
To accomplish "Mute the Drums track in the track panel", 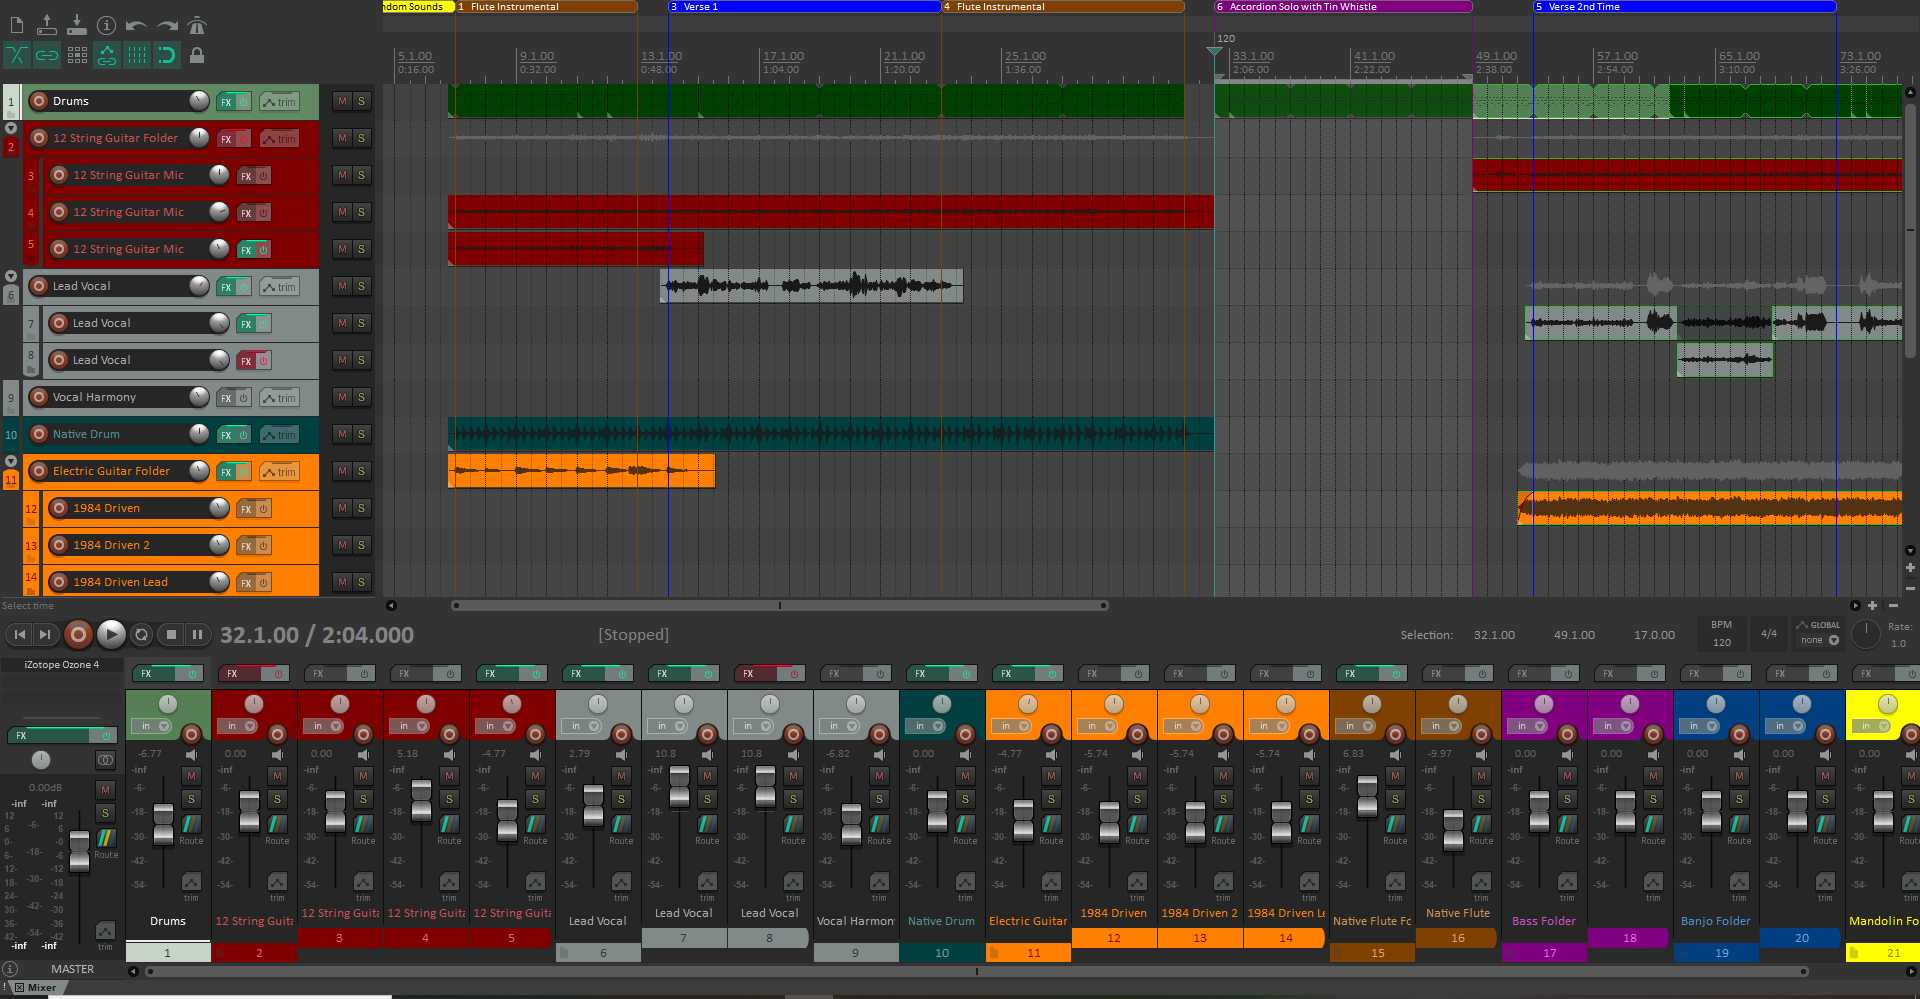I will pos(343,101).
